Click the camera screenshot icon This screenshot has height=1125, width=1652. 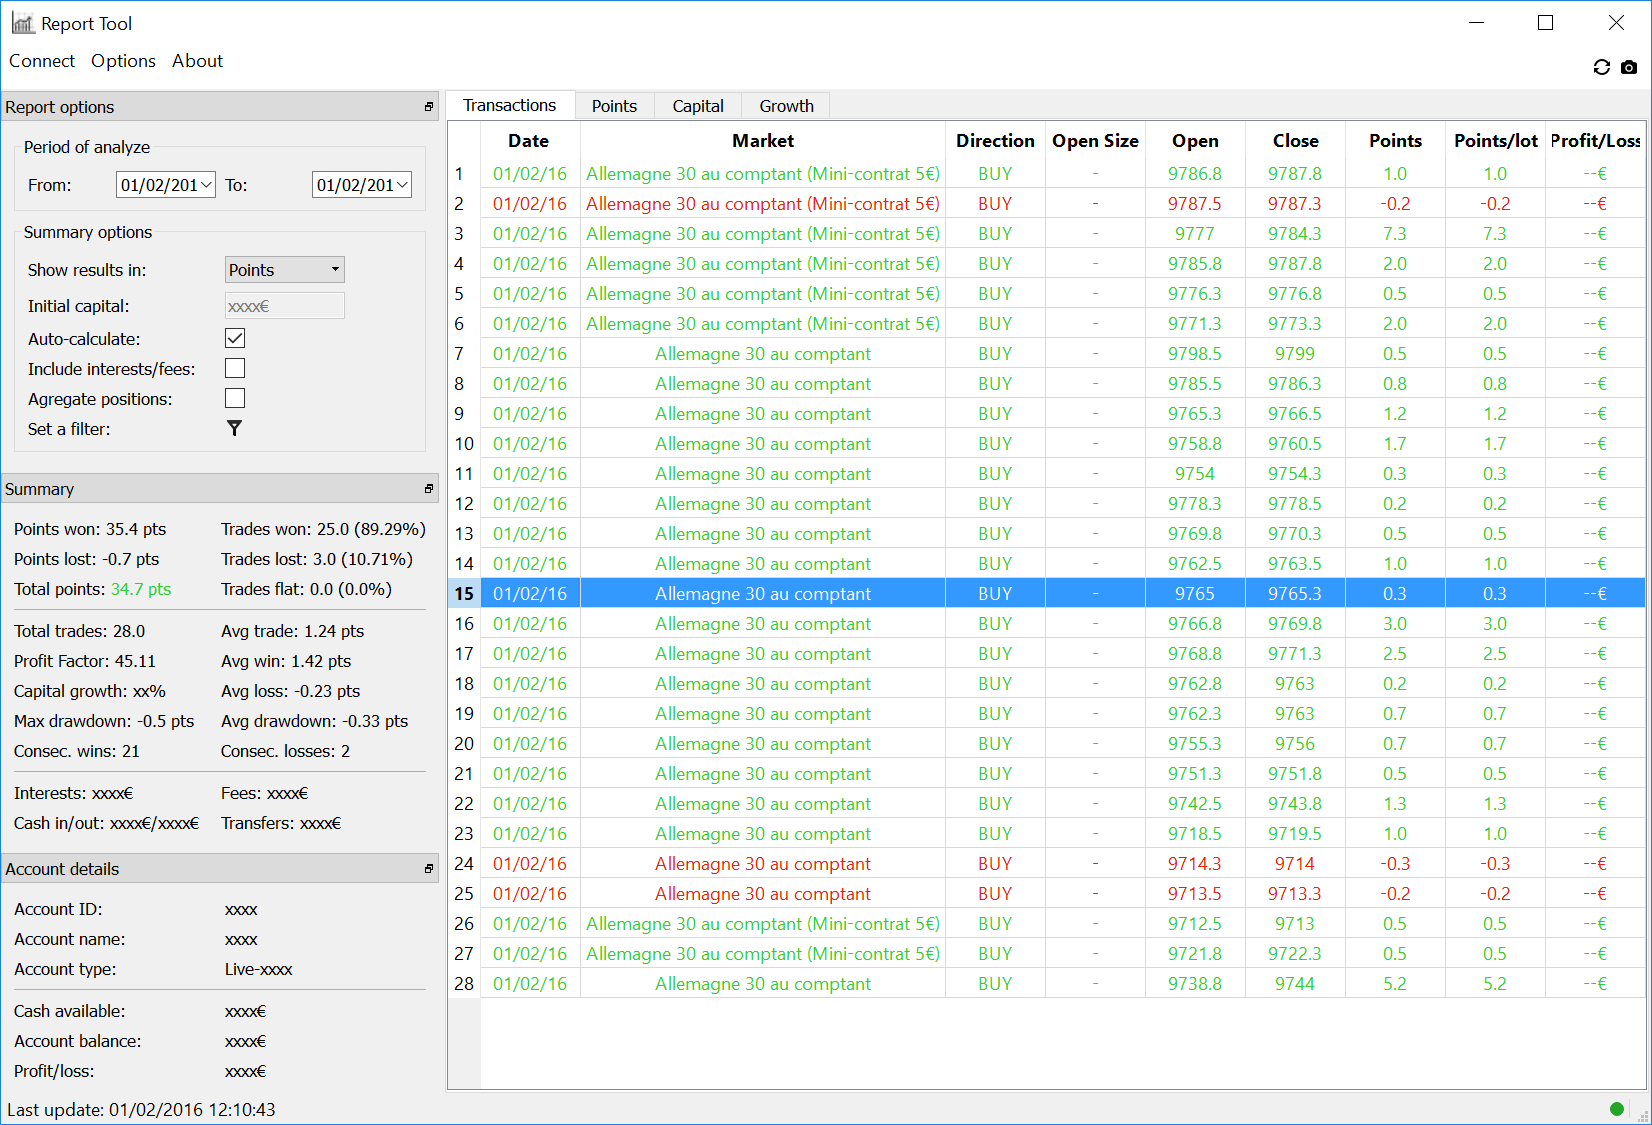coord(1629,67)
